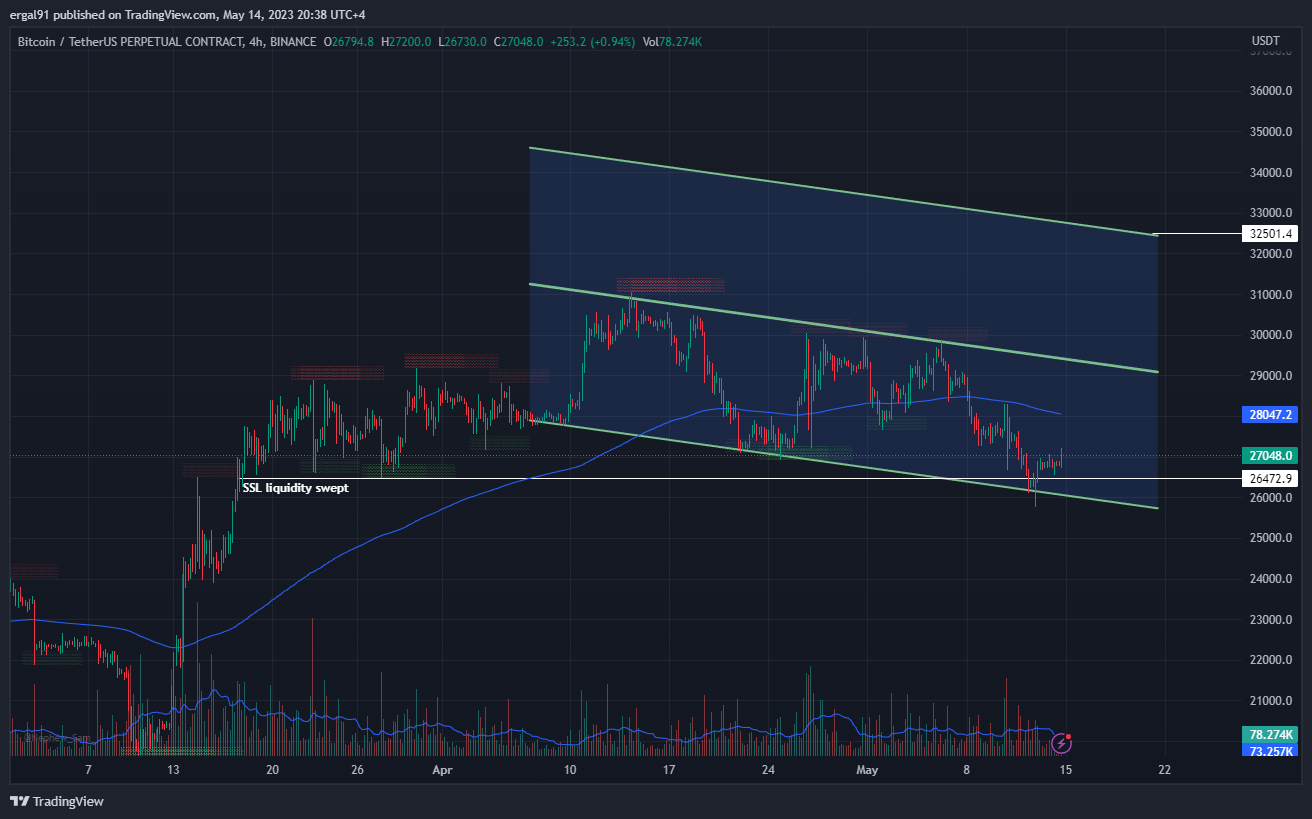Click the 26472.9 horizontal line price label
The width and height of the screenshot is (1312, 819).
(1269, 478)
